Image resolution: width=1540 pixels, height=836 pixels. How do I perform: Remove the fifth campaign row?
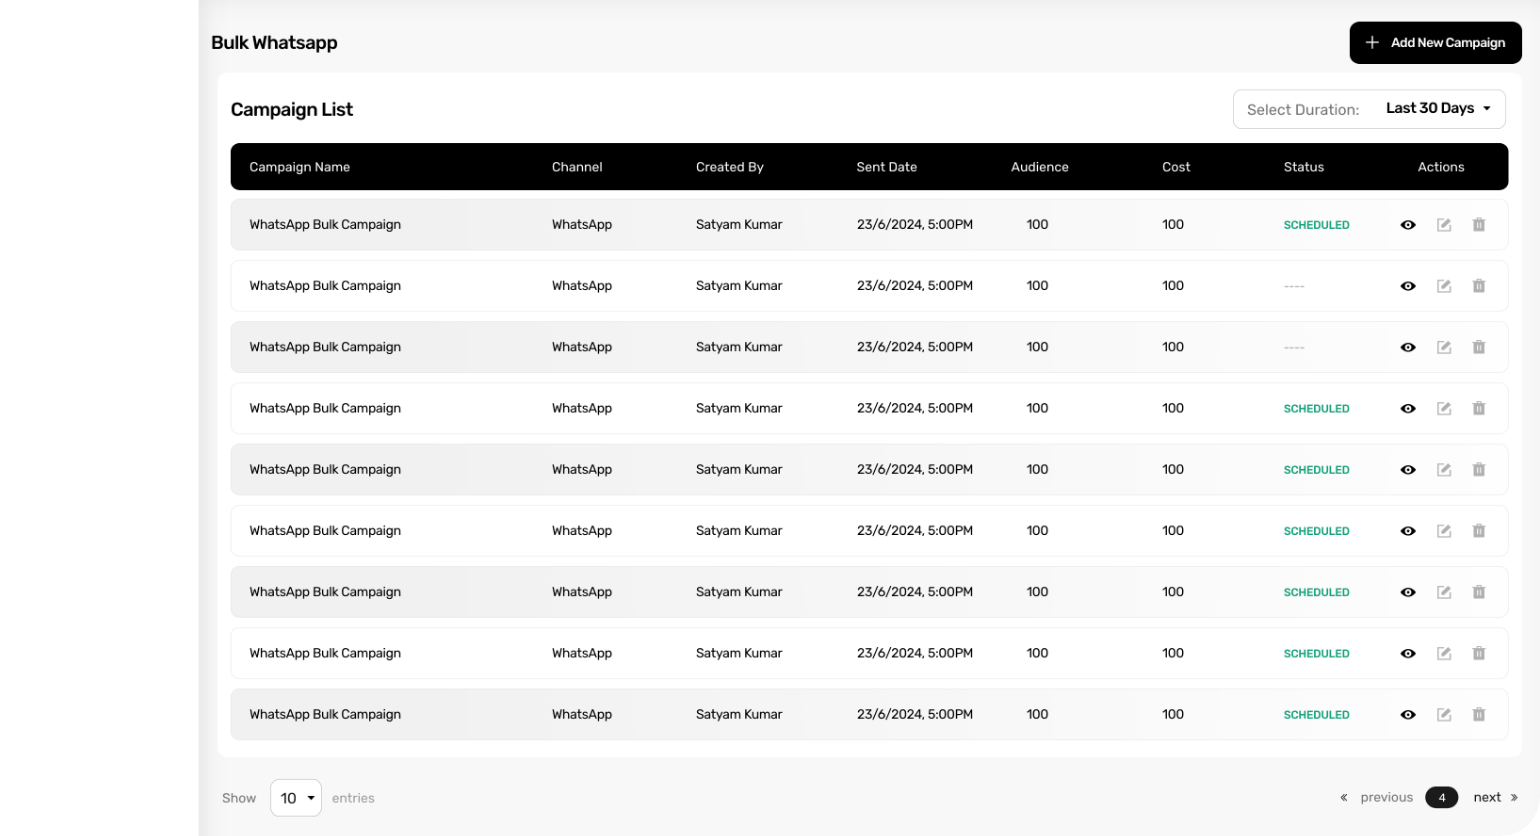(x=1479, y=470)
